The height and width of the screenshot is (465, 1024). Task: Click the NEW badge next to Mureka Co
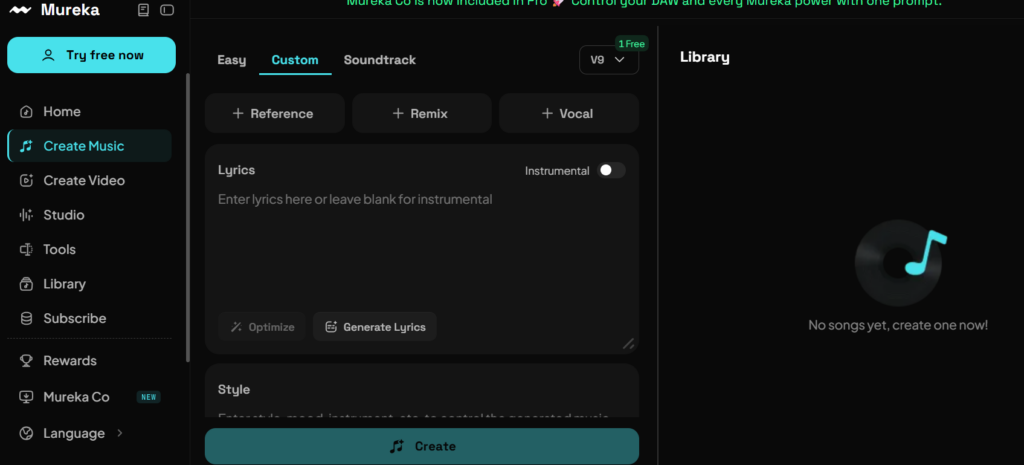pos(148,397)
